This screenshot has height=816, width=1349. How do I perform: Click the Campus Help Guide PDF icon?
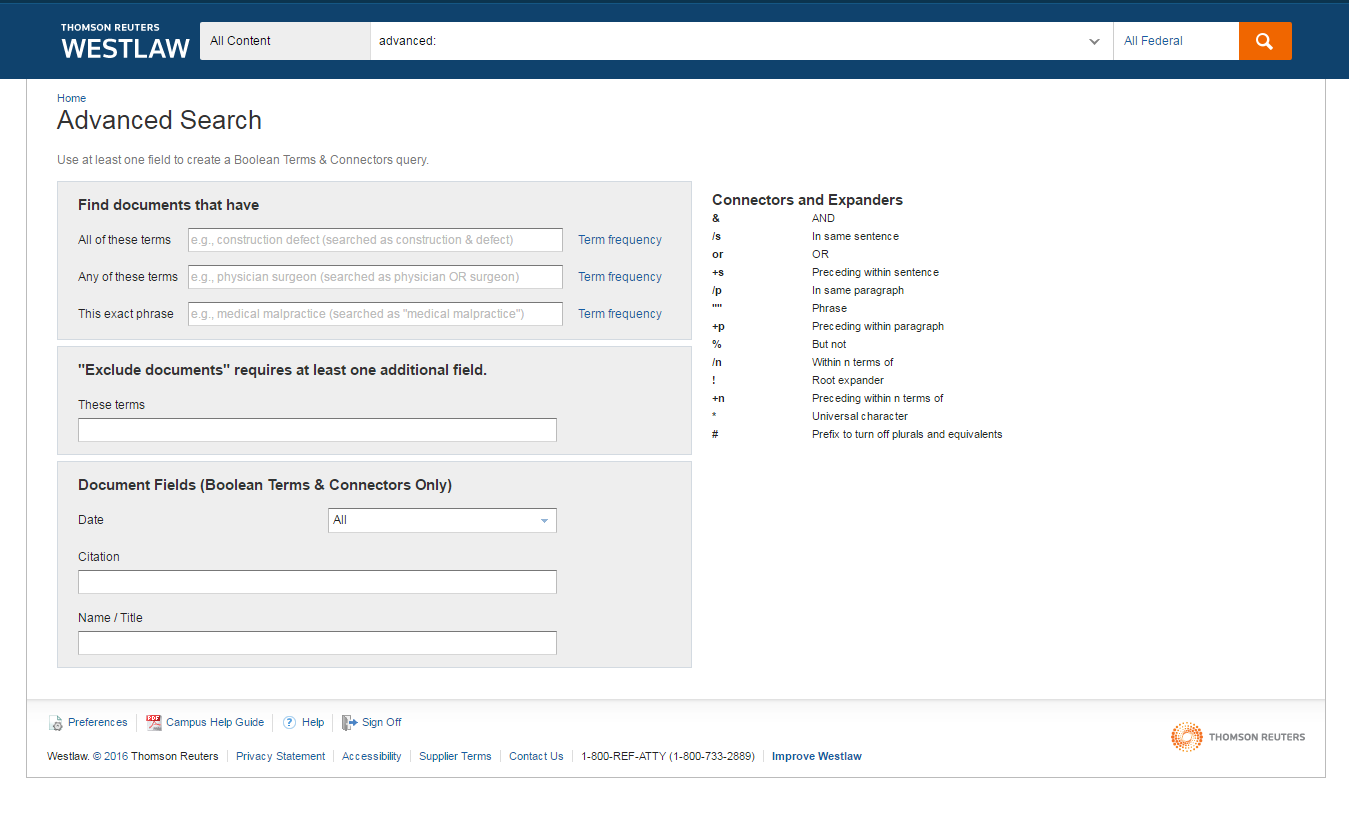154,722
